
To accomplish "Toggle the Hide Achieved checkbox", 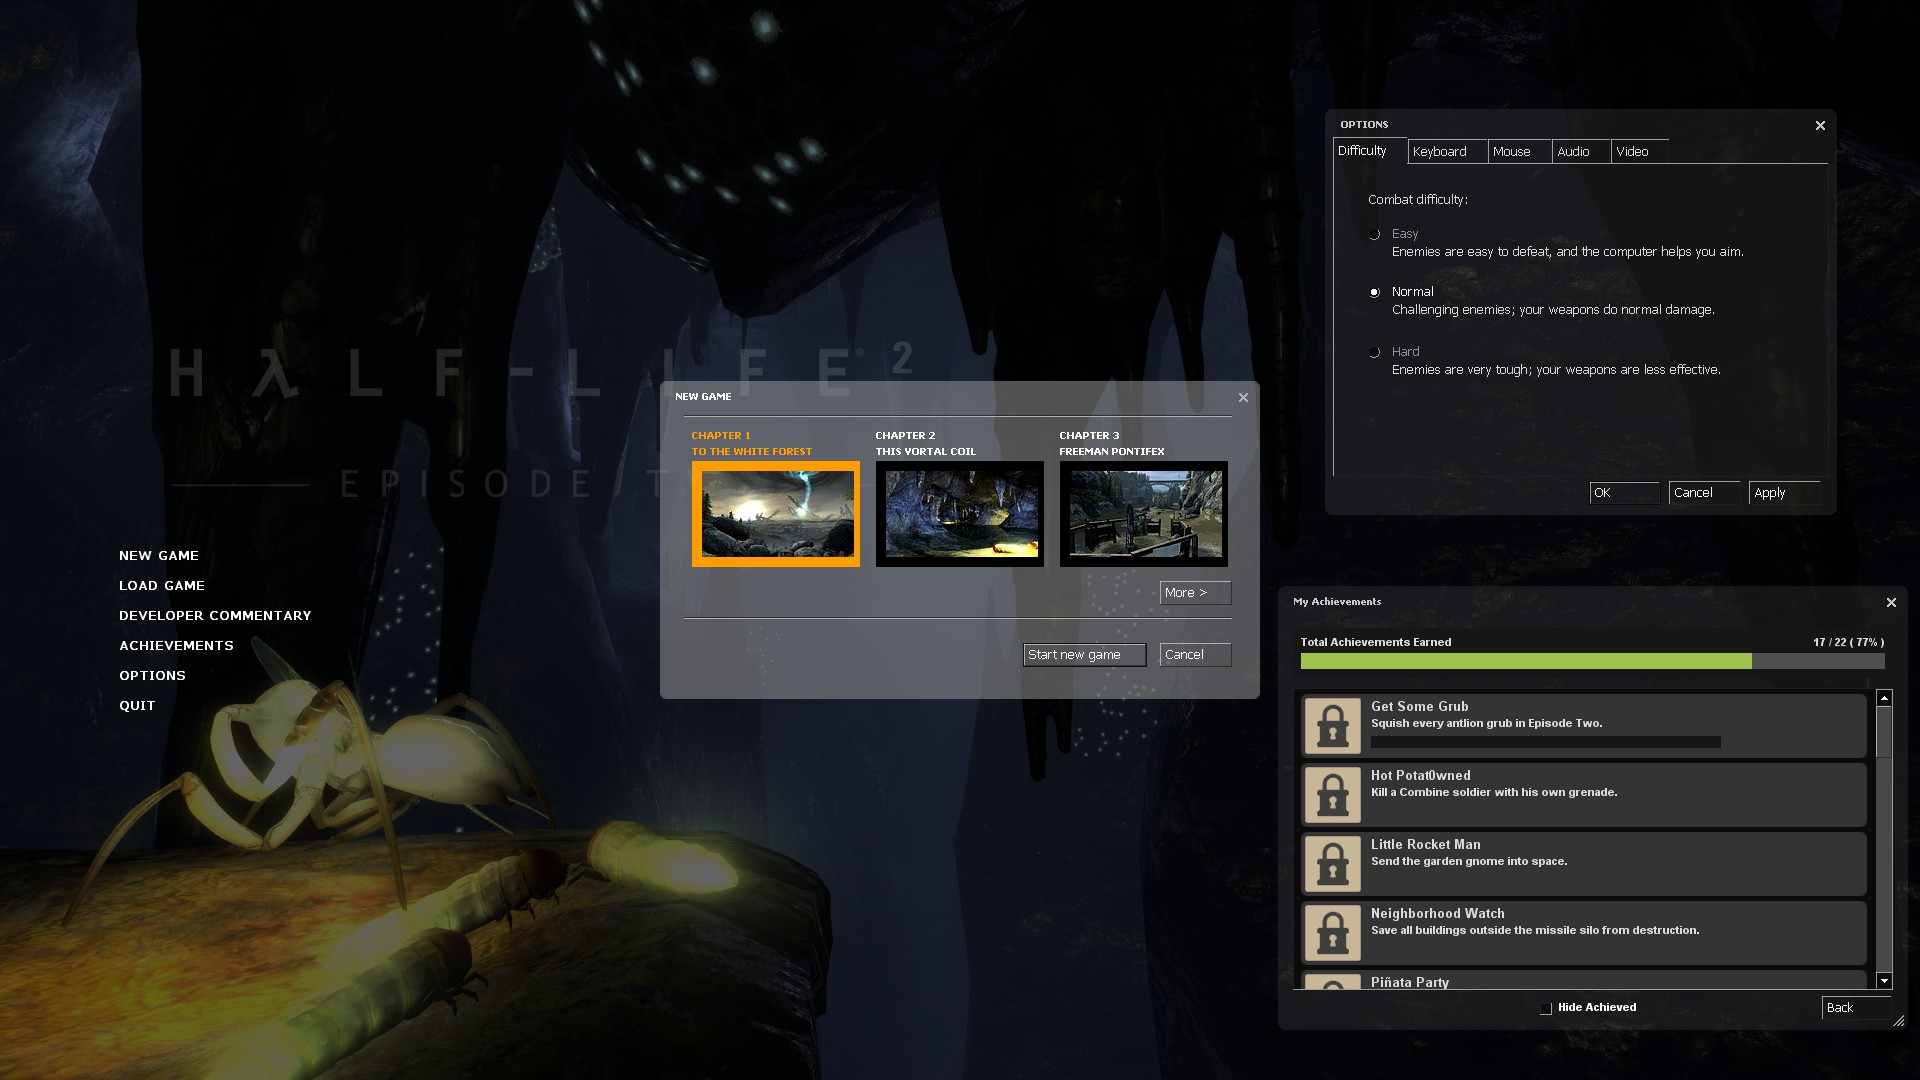I will point(1546,1008).
